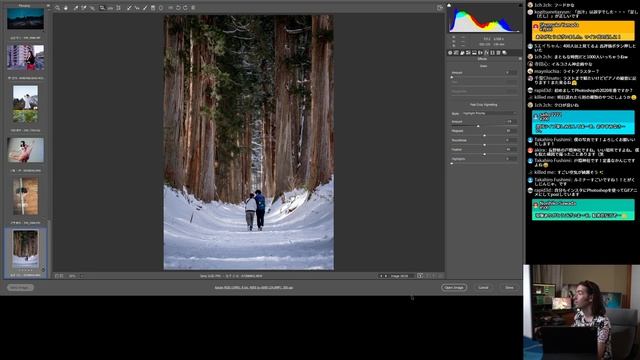Select the Targeted Adjustment tool
This screenshot has height=360, width=640.
point(92,8)
